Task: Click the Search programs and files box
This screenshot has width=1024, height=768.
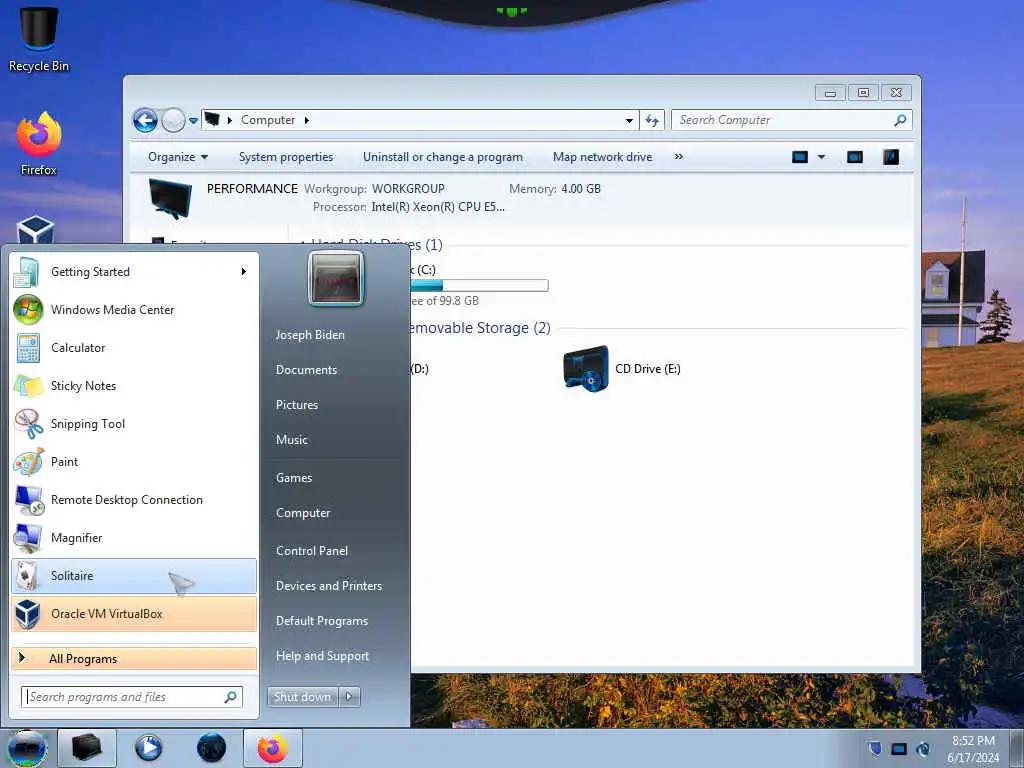Action: click(x=133, y=697)
